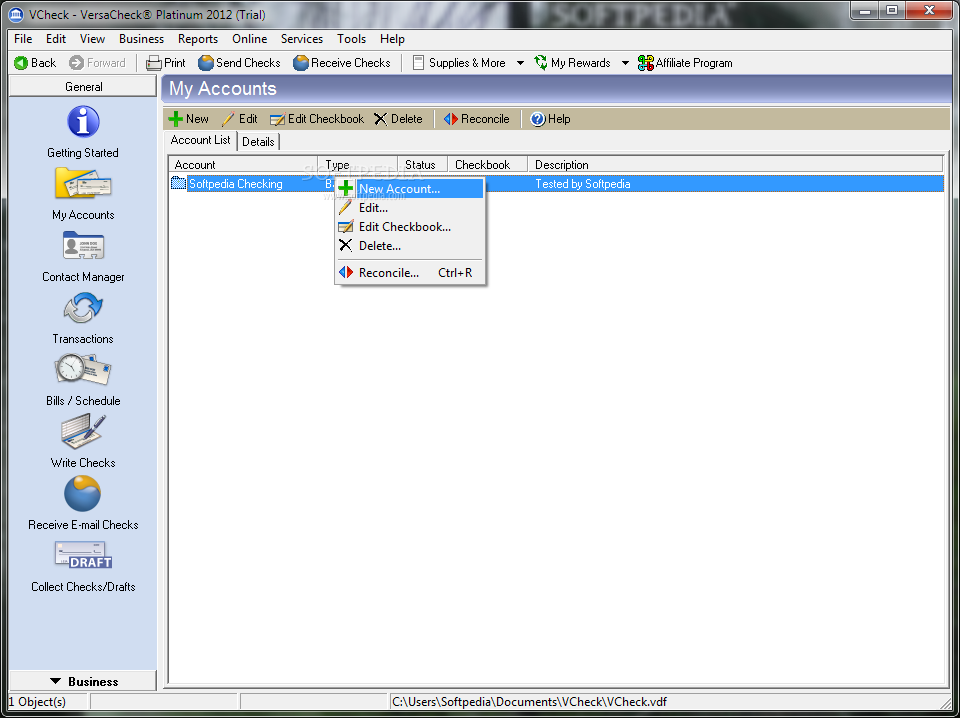
Task: Click the Softpedia Checking account icon
Action: pos(178,183)
